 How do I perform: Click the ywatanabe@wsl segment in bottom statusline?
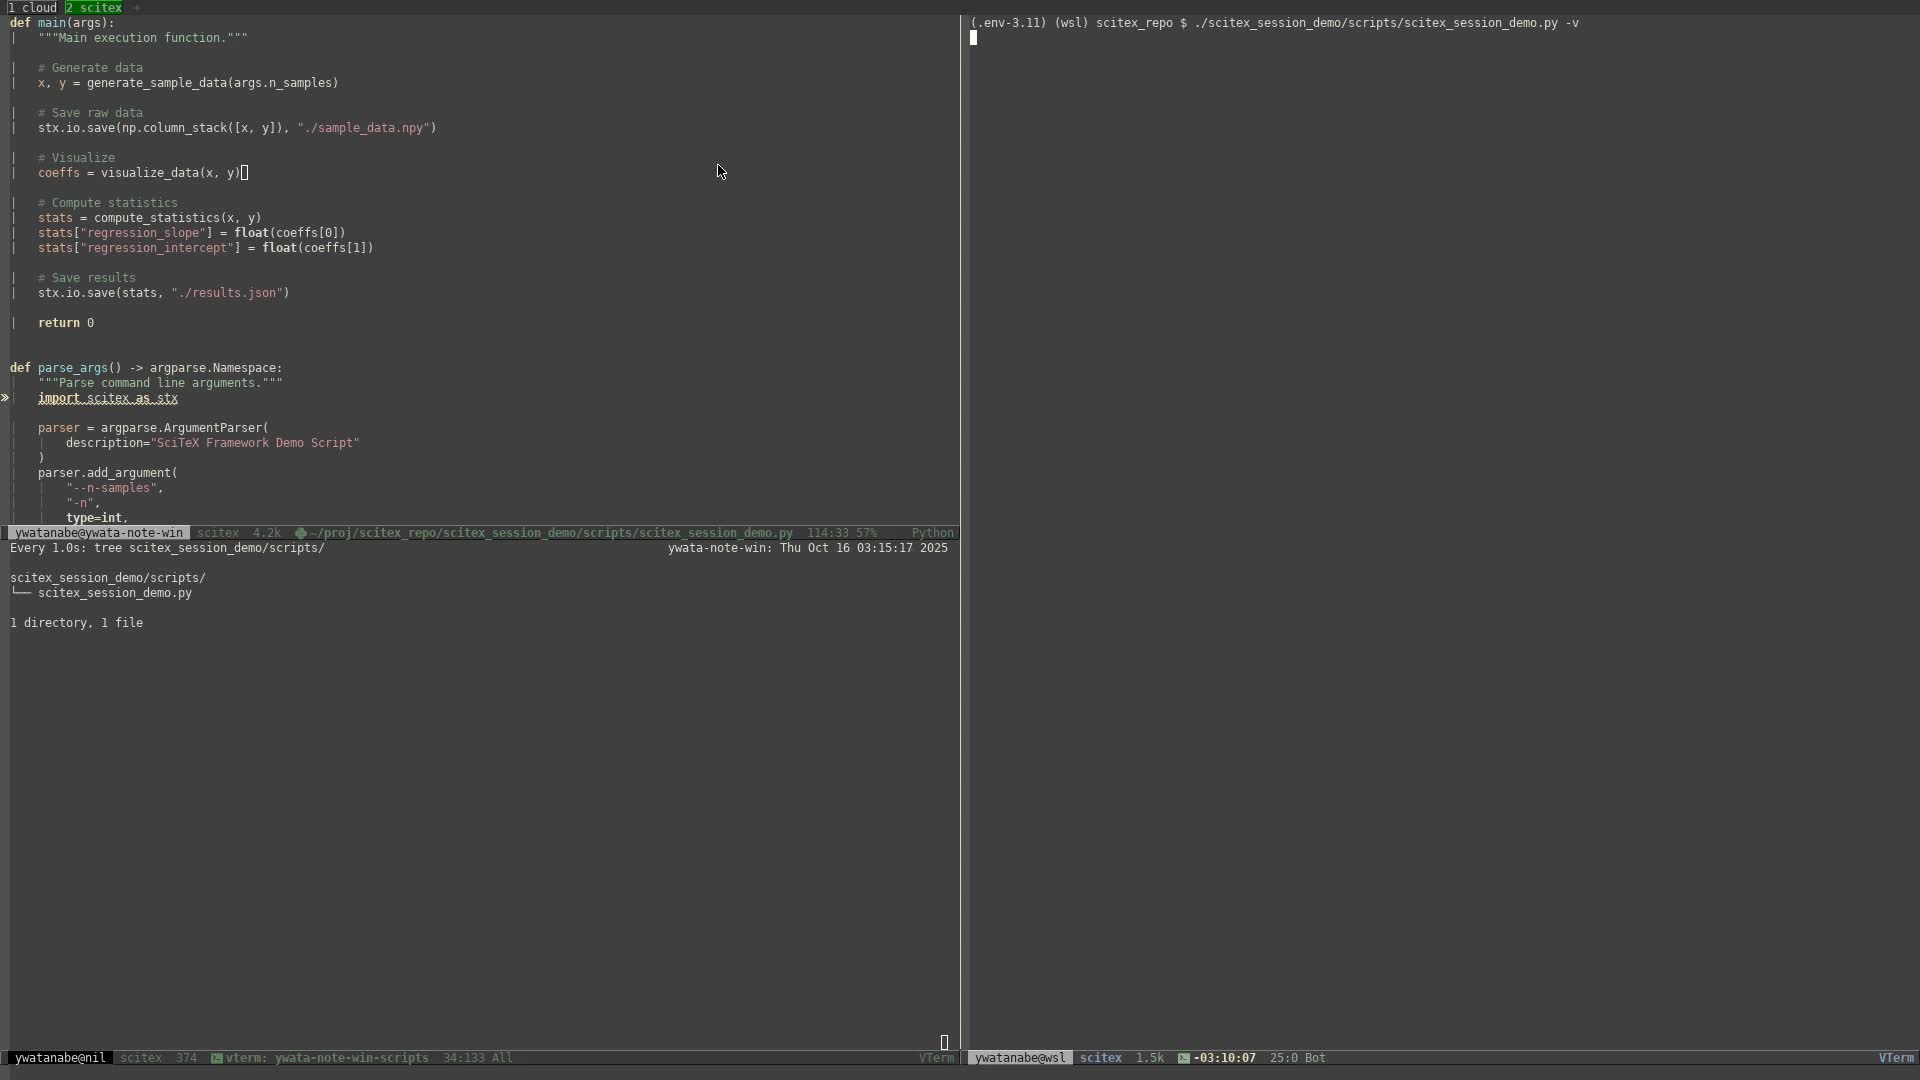1019,1058
